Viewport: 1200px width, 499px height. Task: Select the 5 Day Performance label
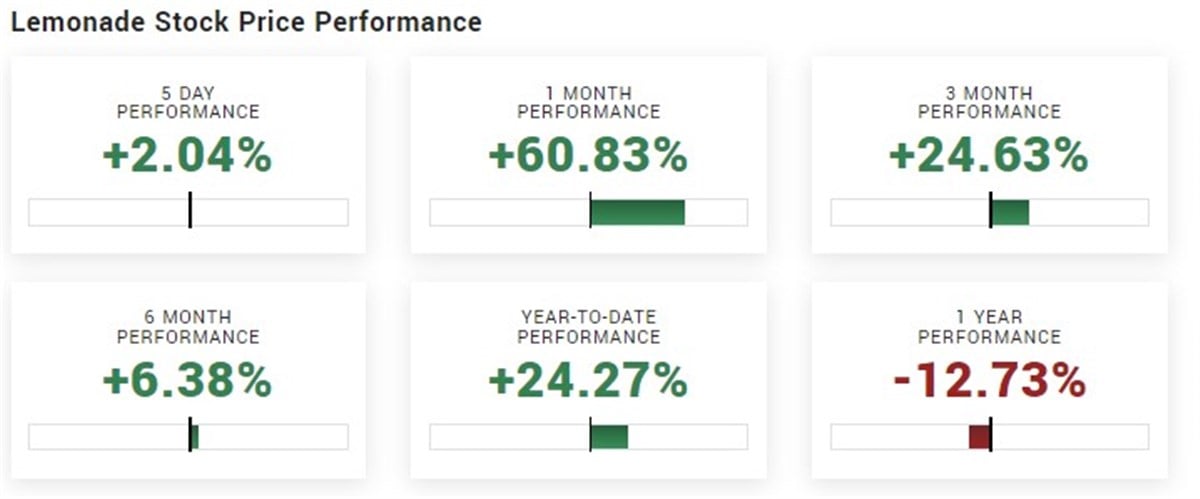click(x=188, y=101)
